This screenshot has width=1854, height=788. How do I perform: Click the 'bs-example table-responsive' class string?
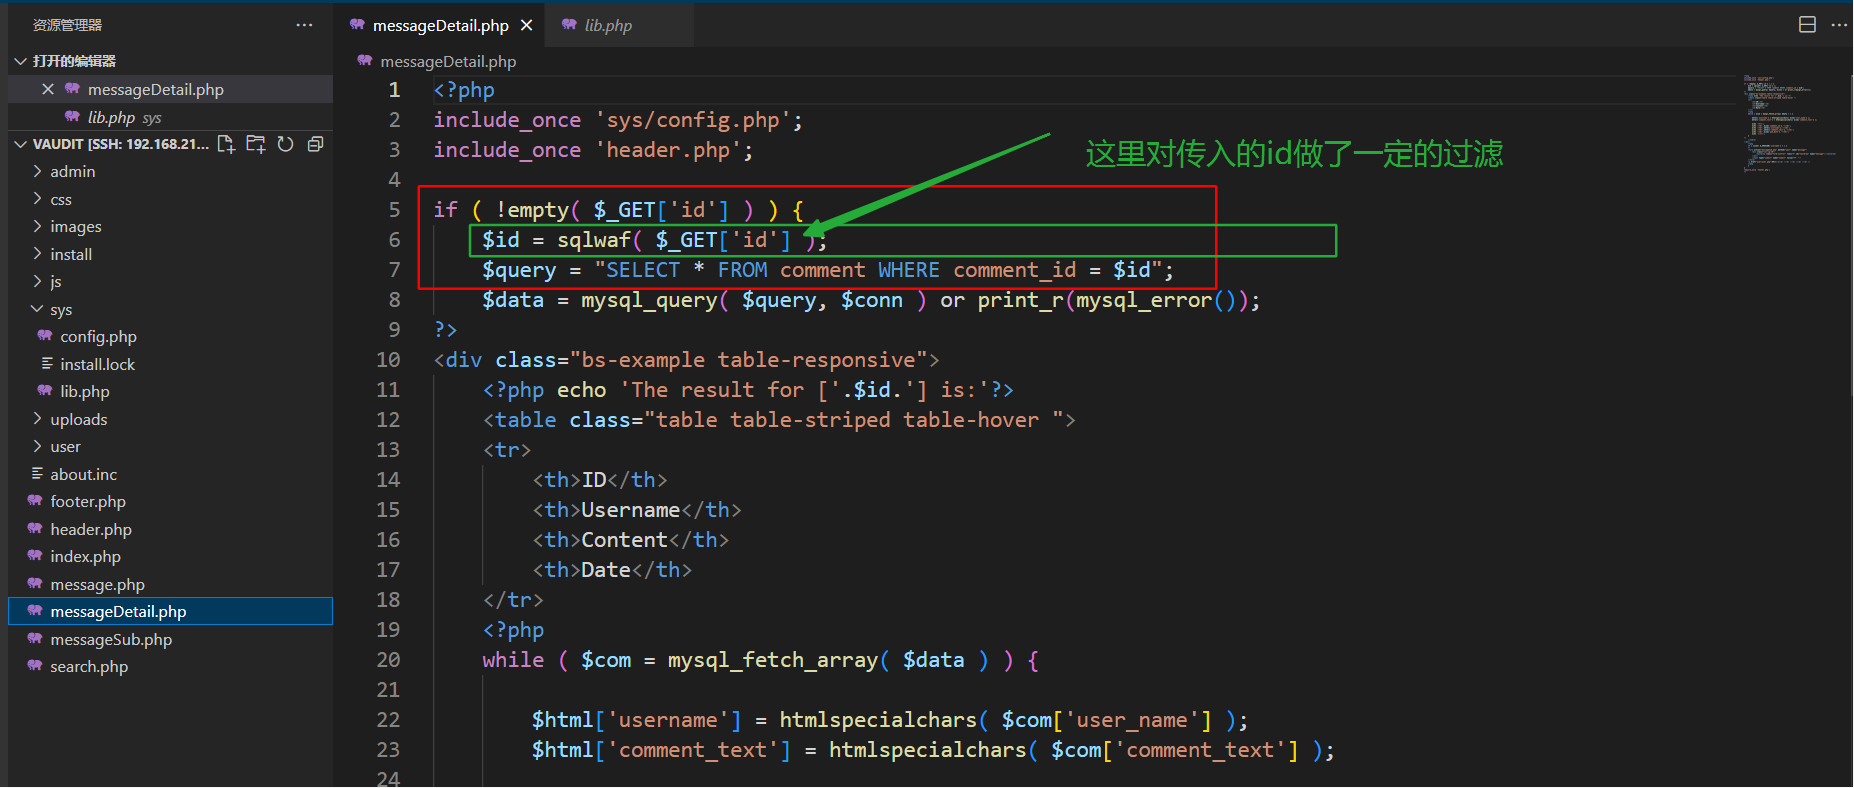click(x=749, y=360)
